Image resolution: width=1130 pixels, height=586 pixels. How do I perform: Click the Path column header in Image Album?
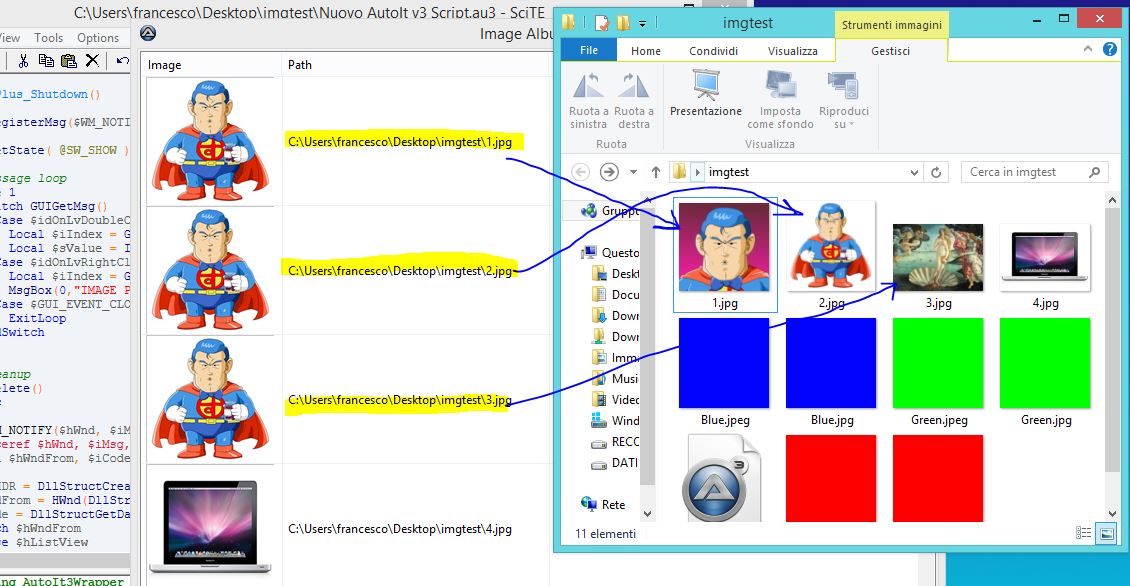pos(416,65)
